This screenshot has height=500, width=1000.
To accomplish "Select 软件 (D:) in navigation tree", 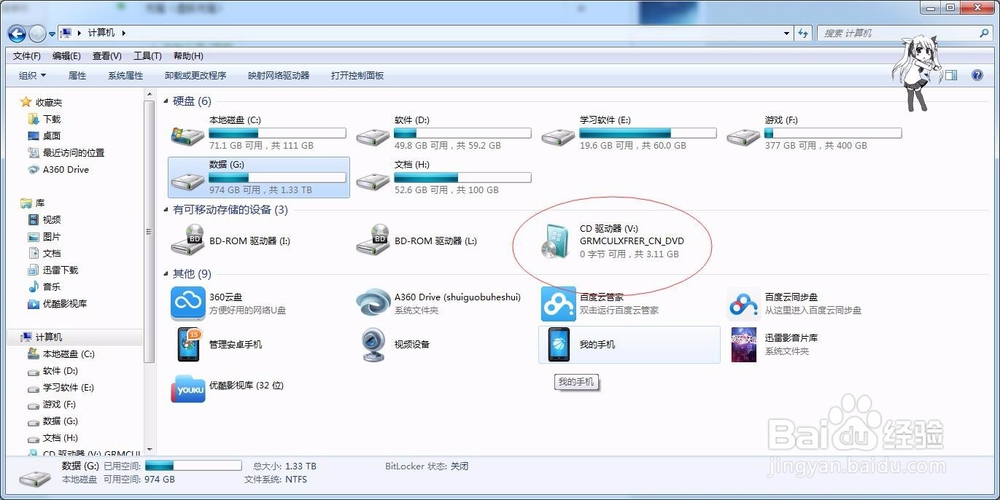I will [x=60, y=371].
